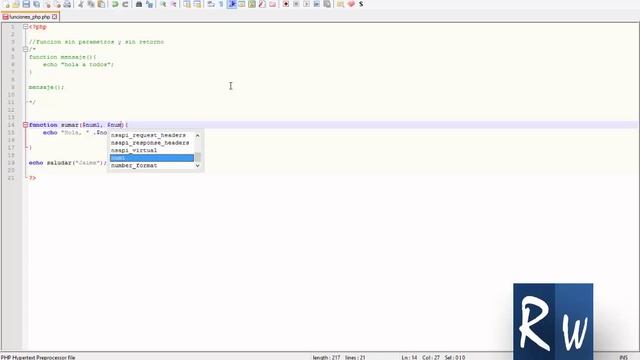The image size is (640, 360).
Task: Open the Replace toolbar icon
Action: pyautogui.click(x=149, y=4)
